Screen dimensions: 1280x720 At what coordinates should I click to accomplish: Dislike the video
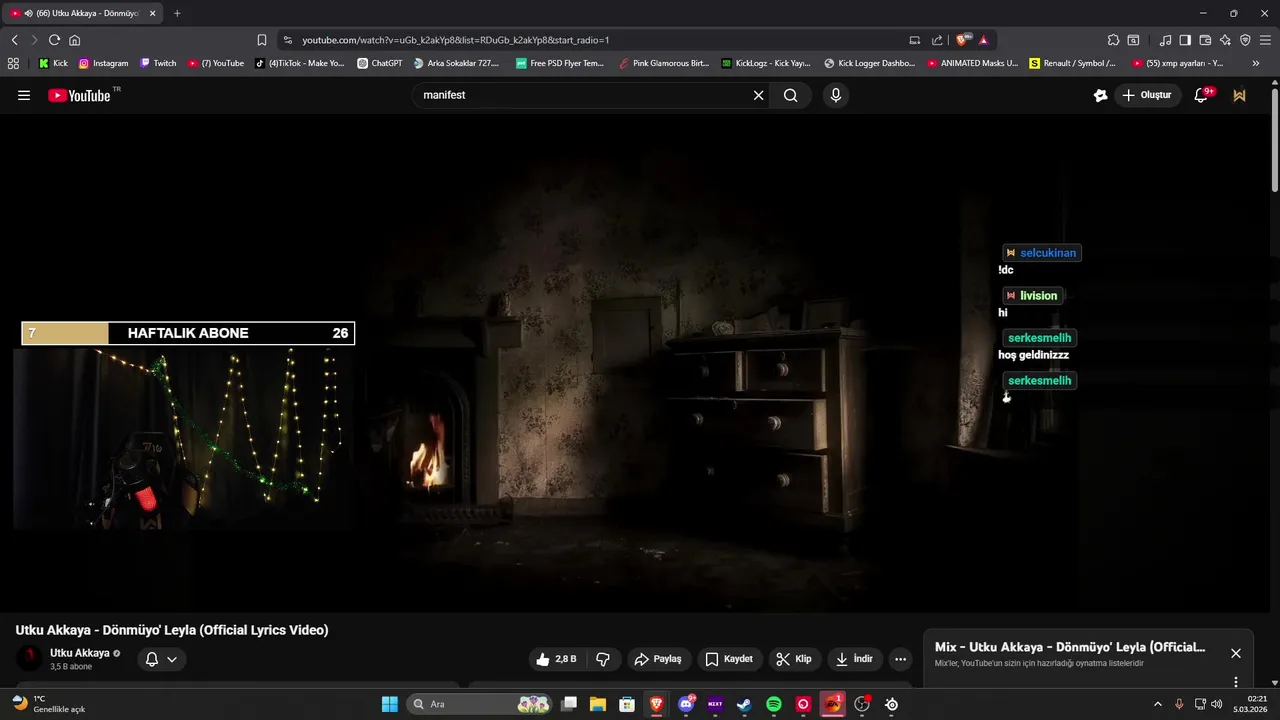click(603, 659)
